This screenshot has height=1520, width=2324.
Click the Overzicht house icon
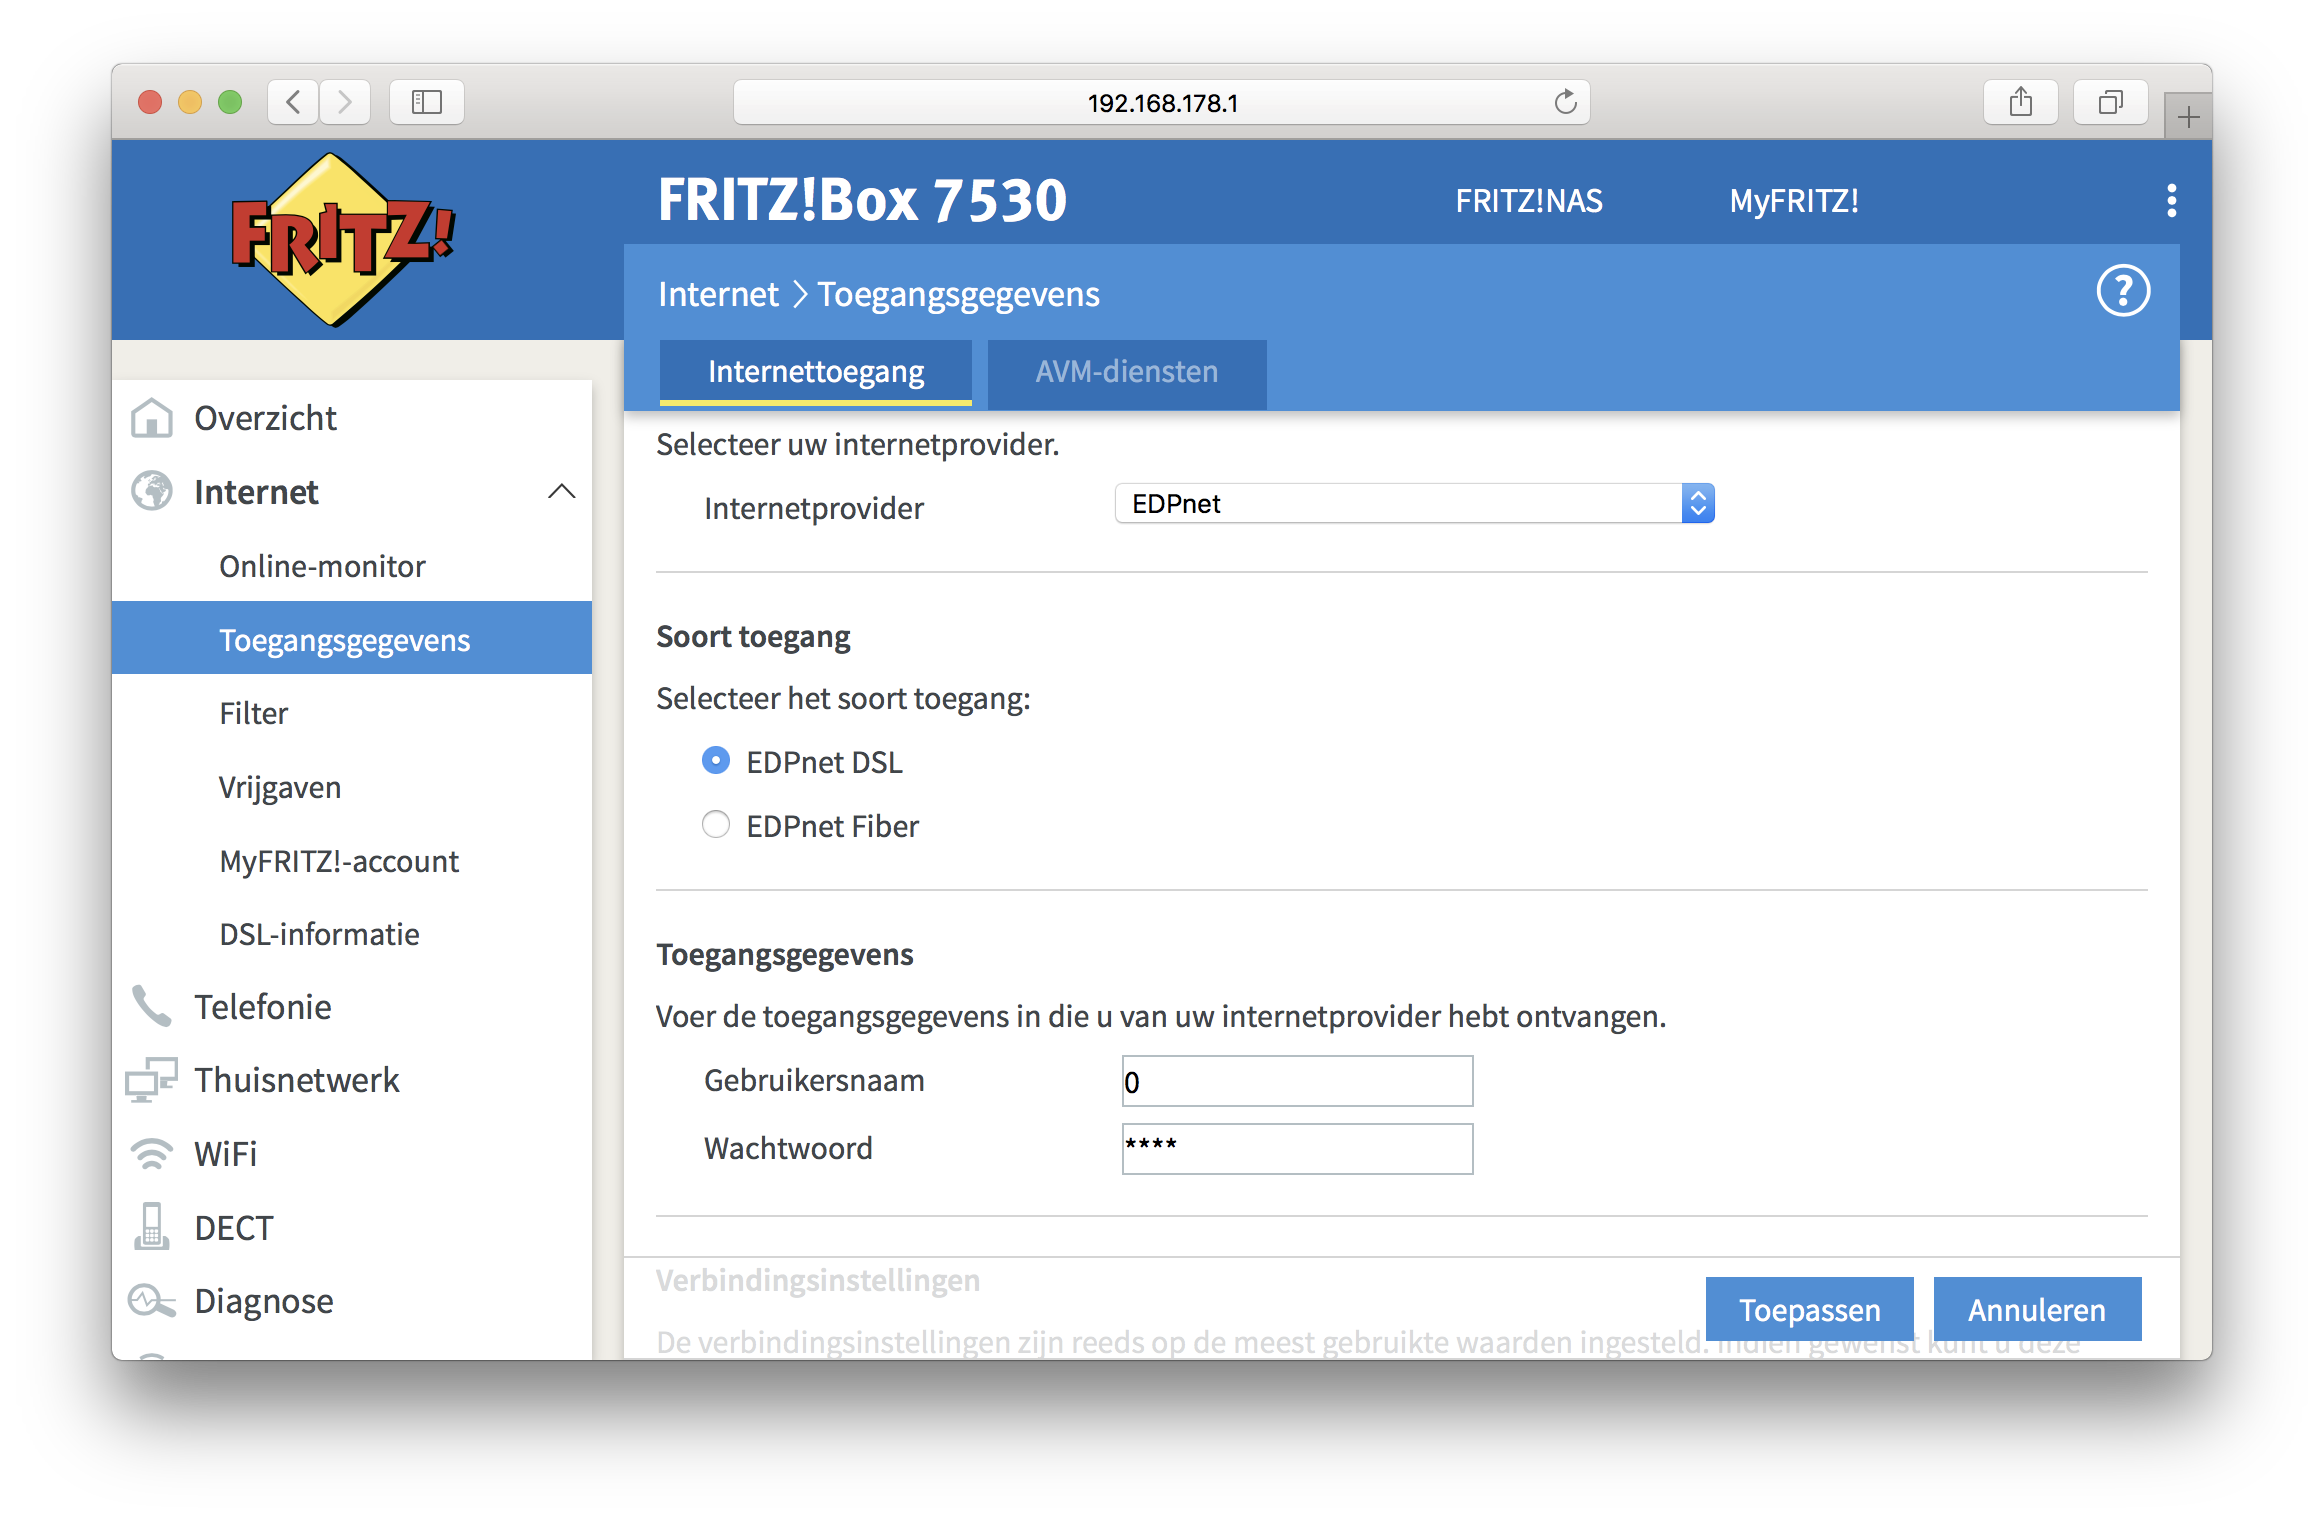[152, 418]
